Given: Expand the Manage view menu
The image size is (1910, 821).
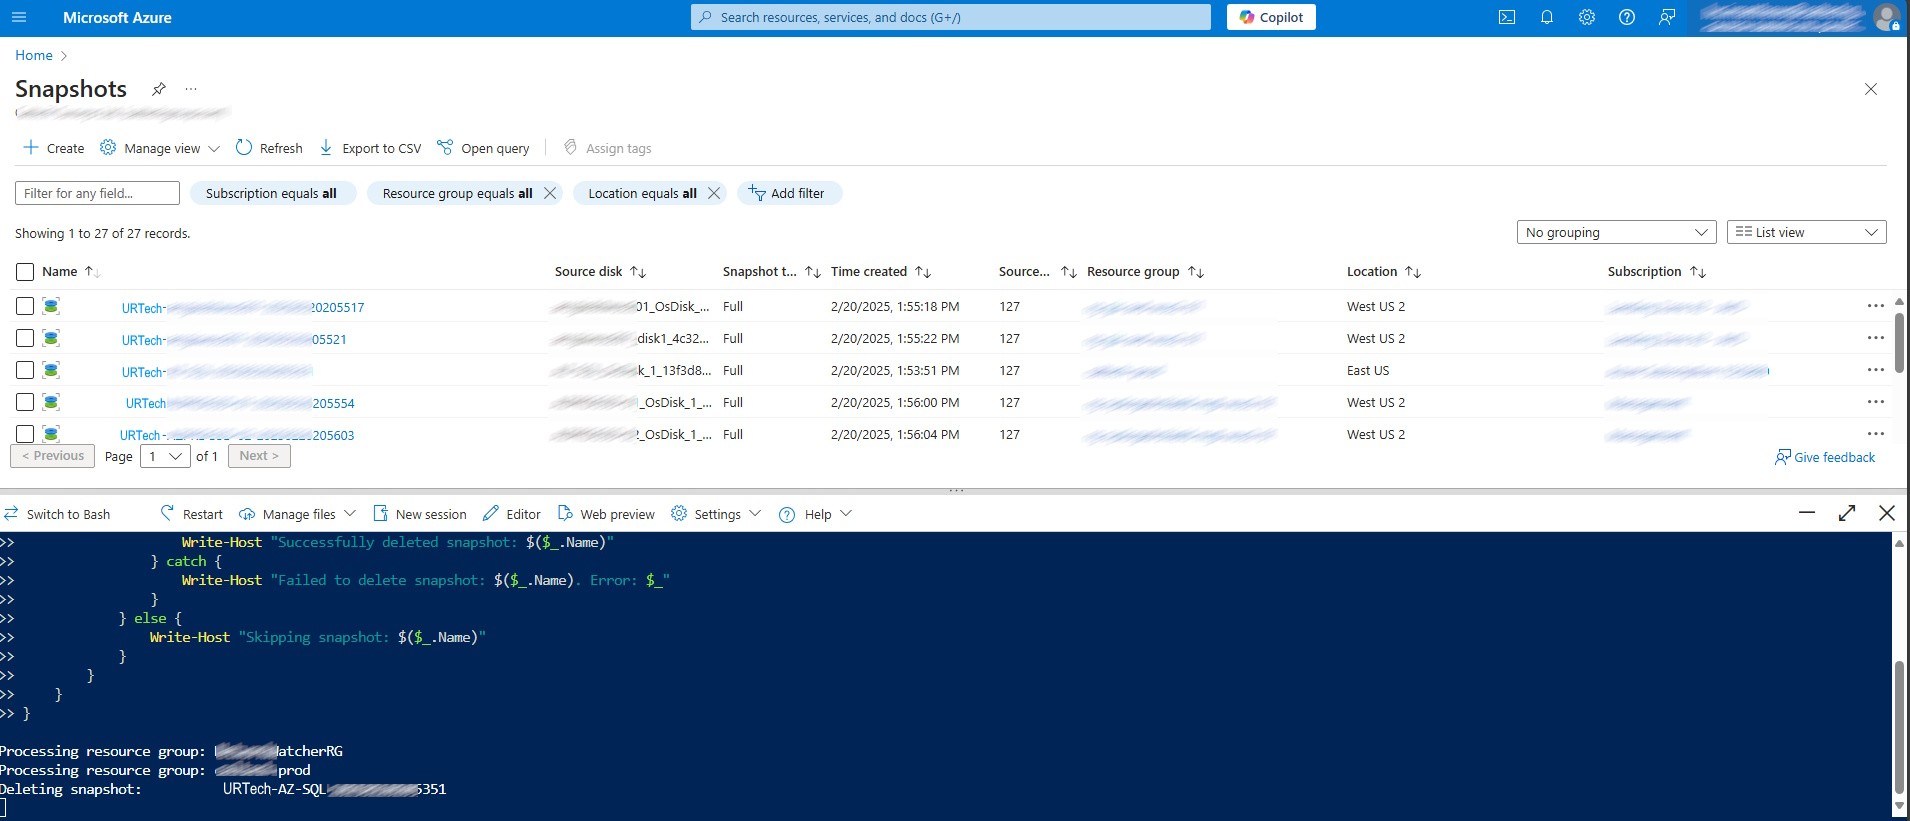Looking at the screenshot, I should (x=160, y=148).
